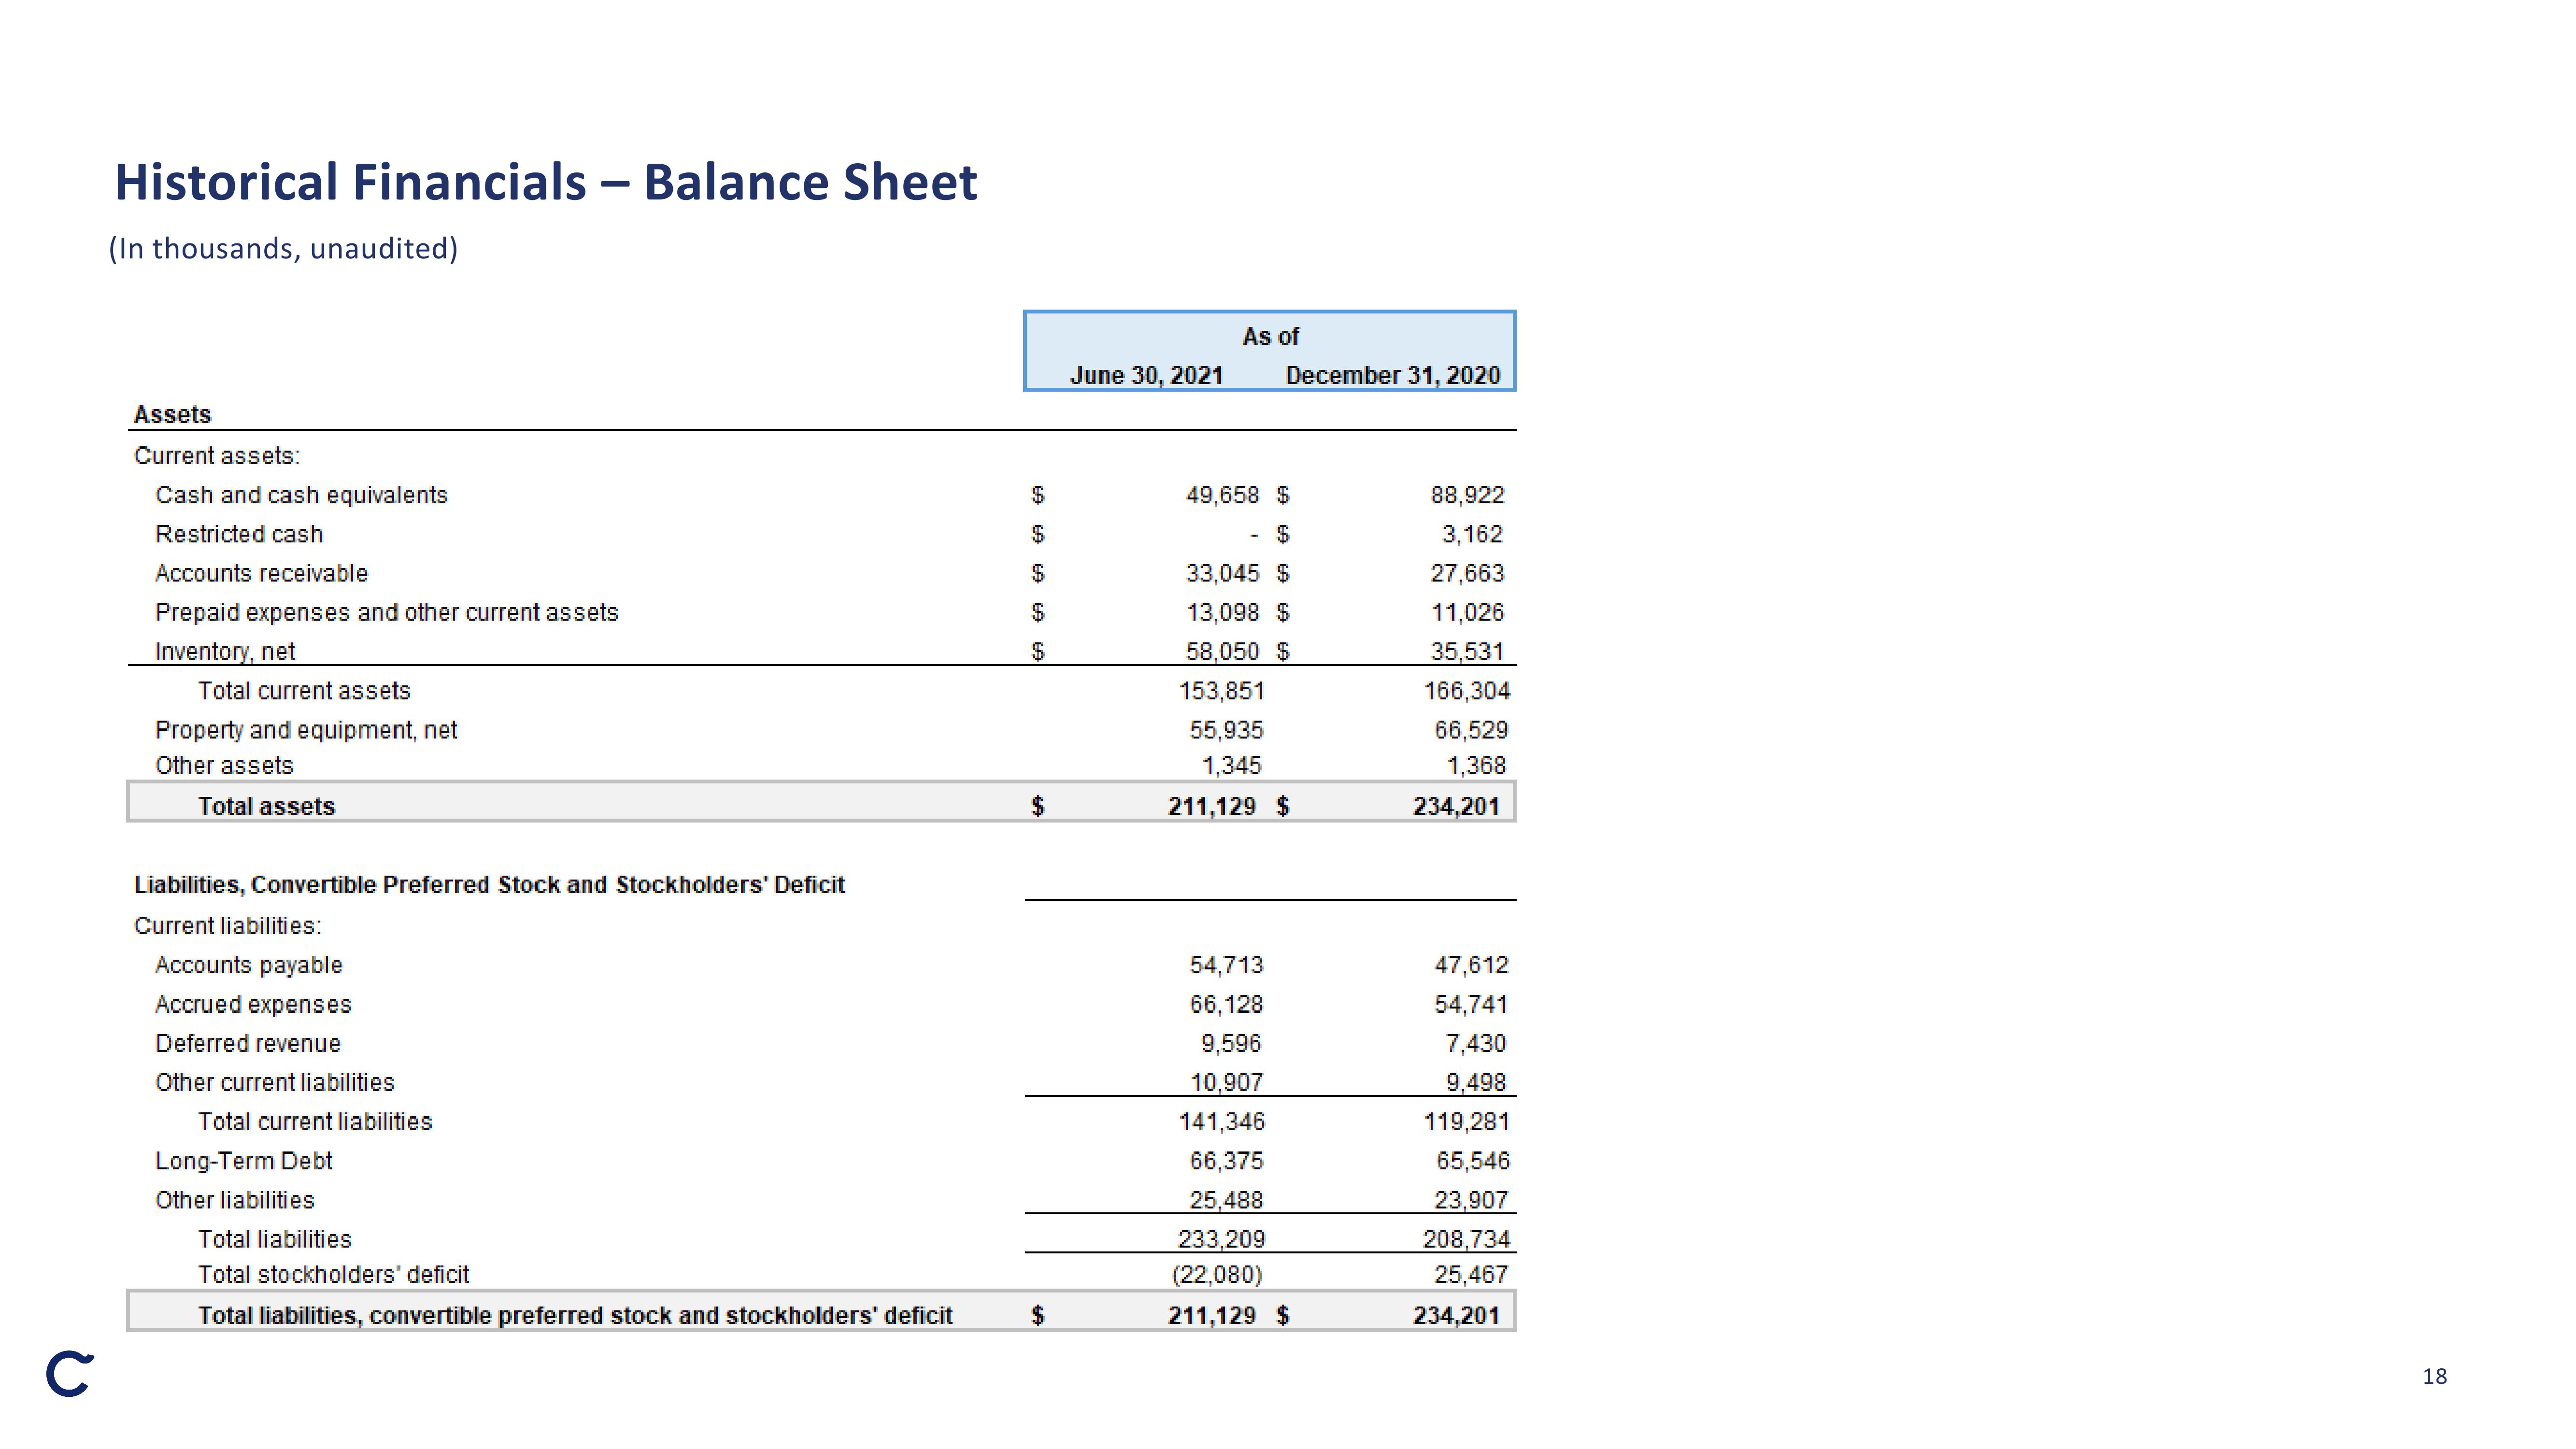Click the 'Current assets:' row label
The width and height of the screenshot is (2576, 1449).
217,456
